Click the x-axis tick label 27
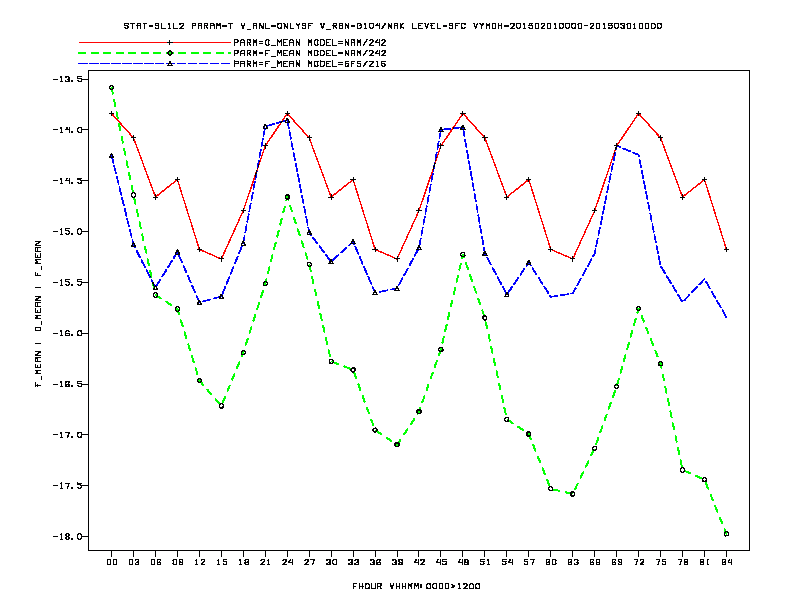Image resolution: width=792 pixels, height=612 pixels. click(309, 562)
